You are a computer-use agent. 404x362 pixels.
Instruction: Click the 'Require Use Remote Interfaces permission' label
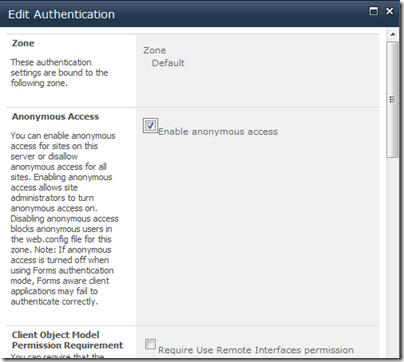(x=256, y=350)
